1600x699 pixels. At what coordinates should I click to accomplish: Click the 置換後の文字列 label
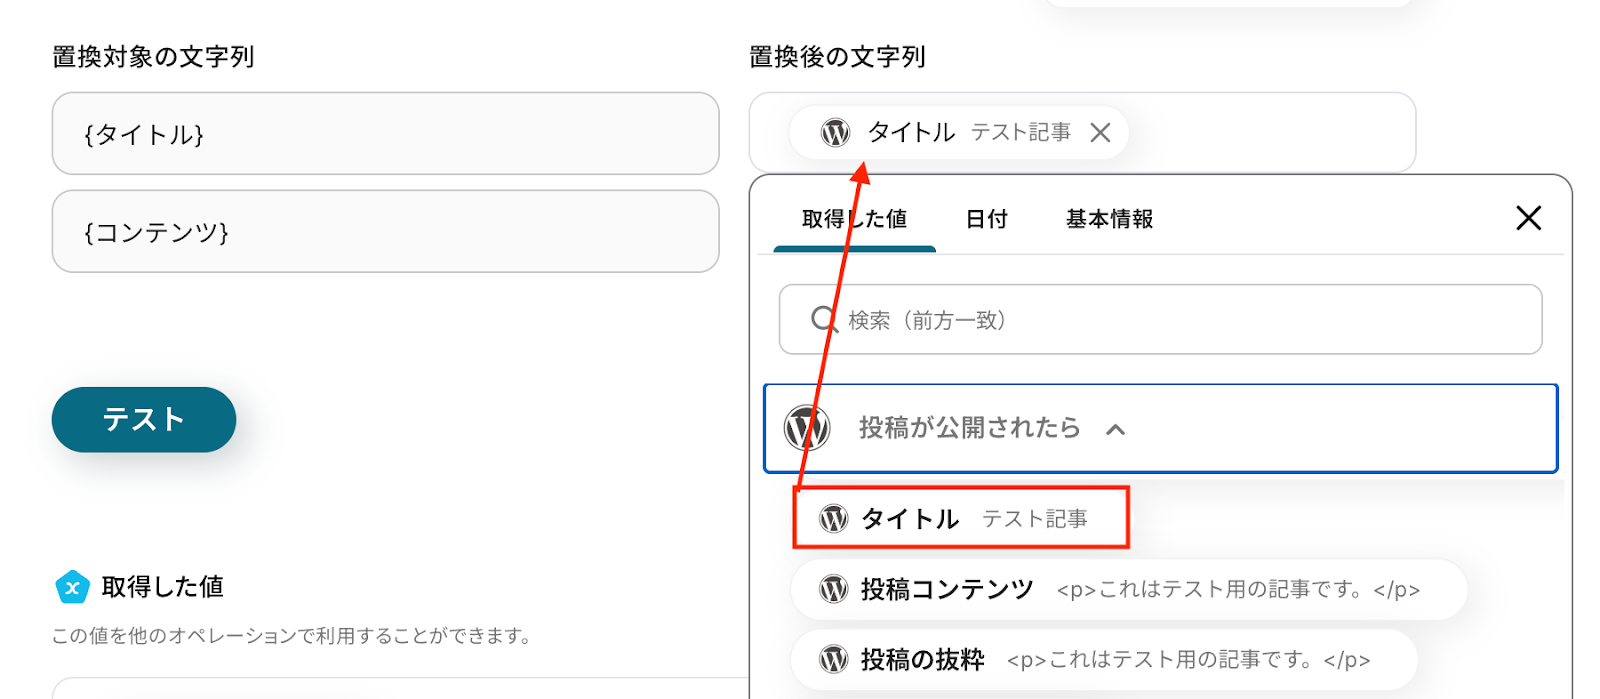point(837,57)
